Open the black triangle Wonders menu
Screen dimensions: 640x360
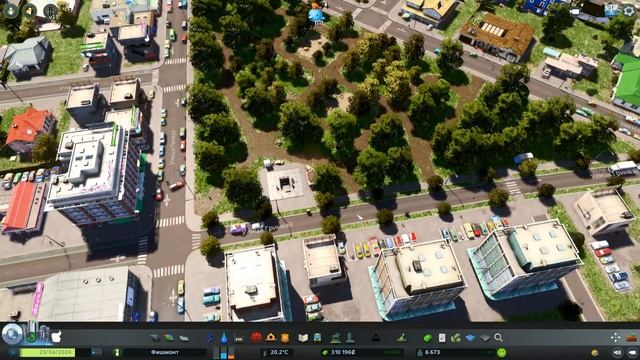click(376, 338)
